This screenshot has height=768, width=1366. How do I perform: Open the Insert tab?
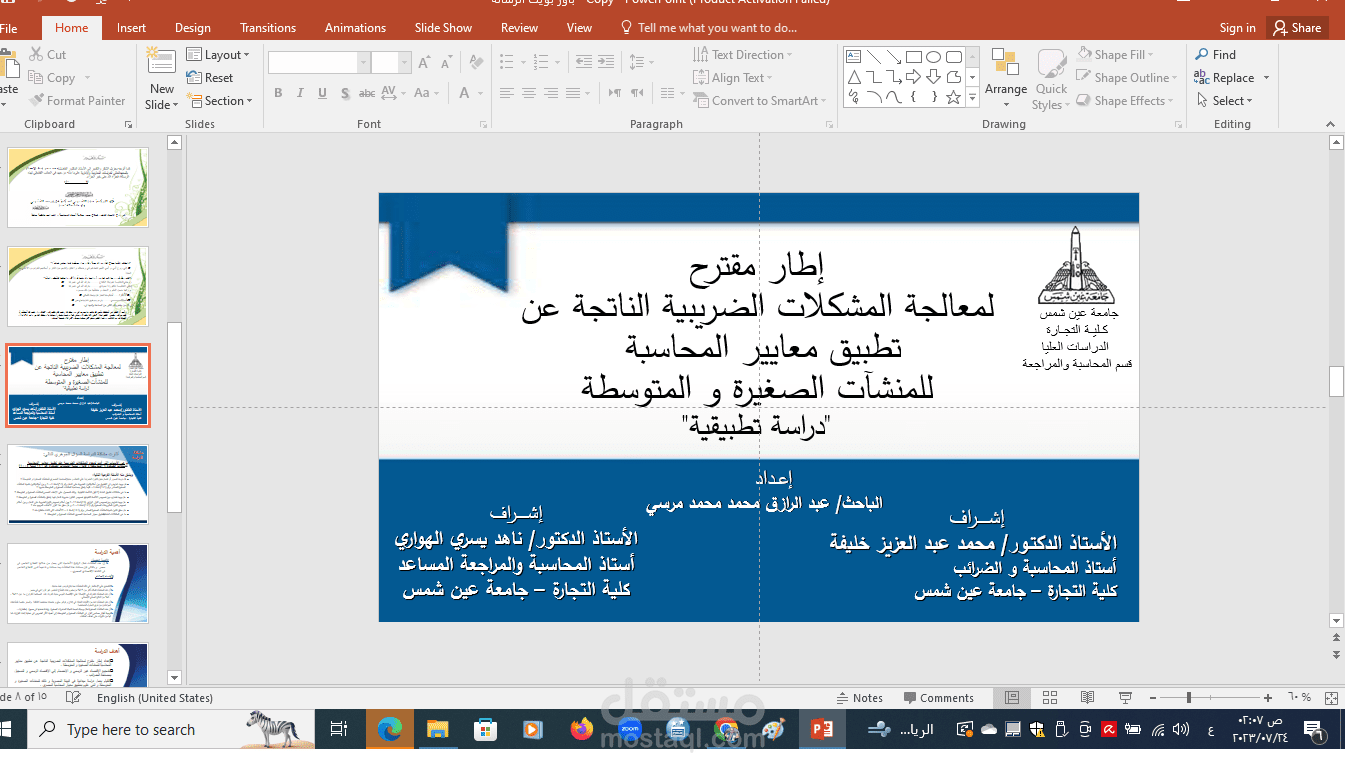131,28
